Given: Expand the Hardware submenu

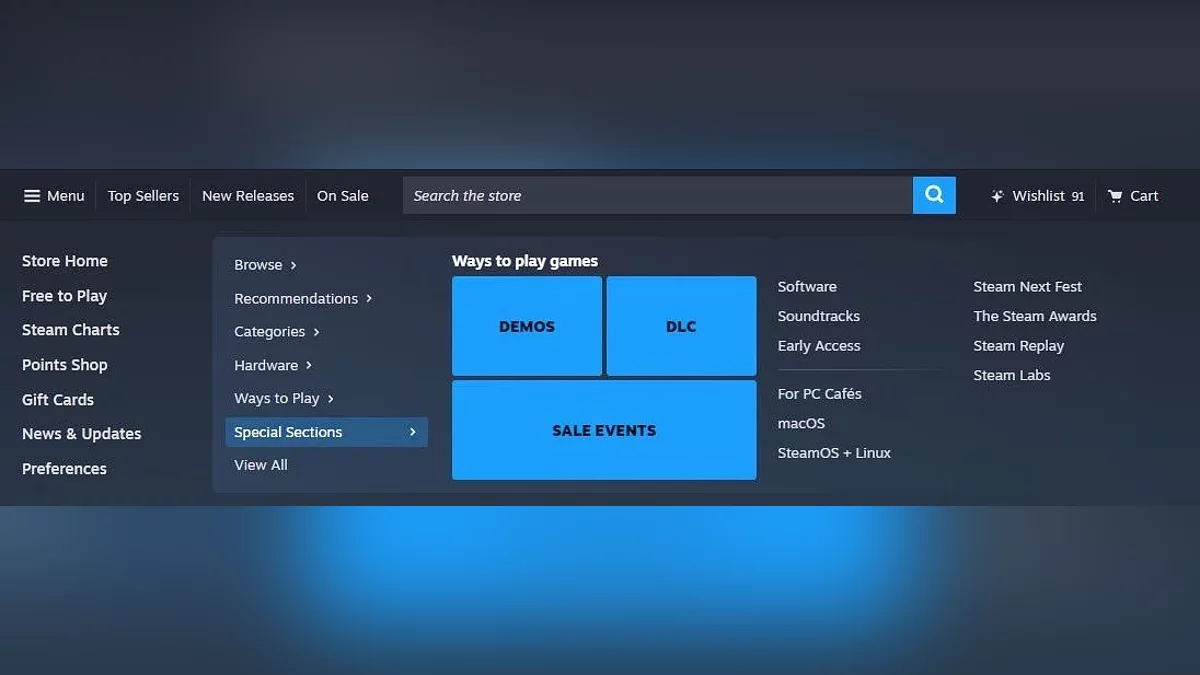Looking at the screenshot, I should (x=273, y=365).
